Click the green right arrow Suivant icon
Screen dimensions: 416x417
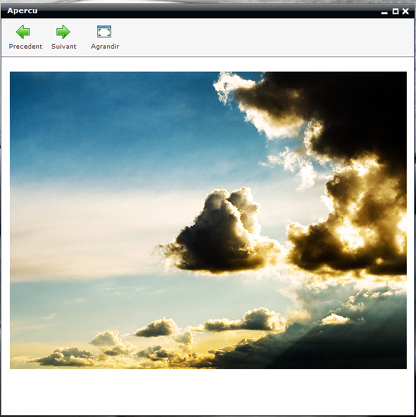coord(63,32)
